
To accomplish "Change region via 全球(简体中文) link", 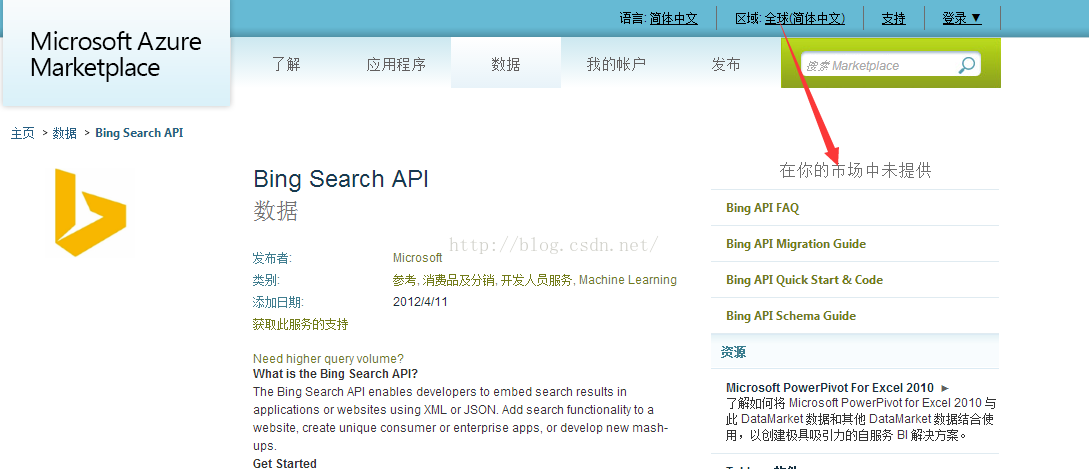I will tap(805, 19).
